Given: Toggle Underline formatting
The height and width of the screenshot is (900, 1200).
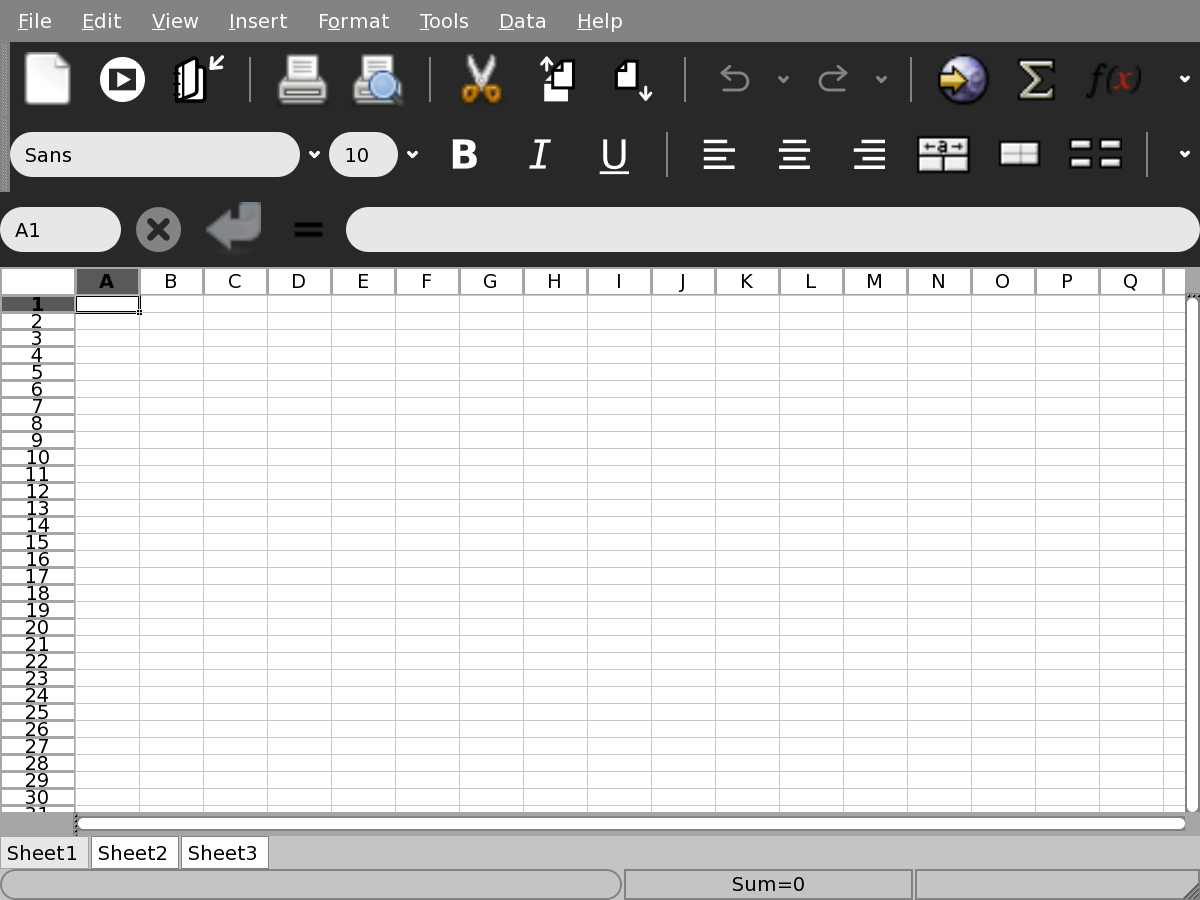Looking at the screenshot, I should click(x=614, y=155).
